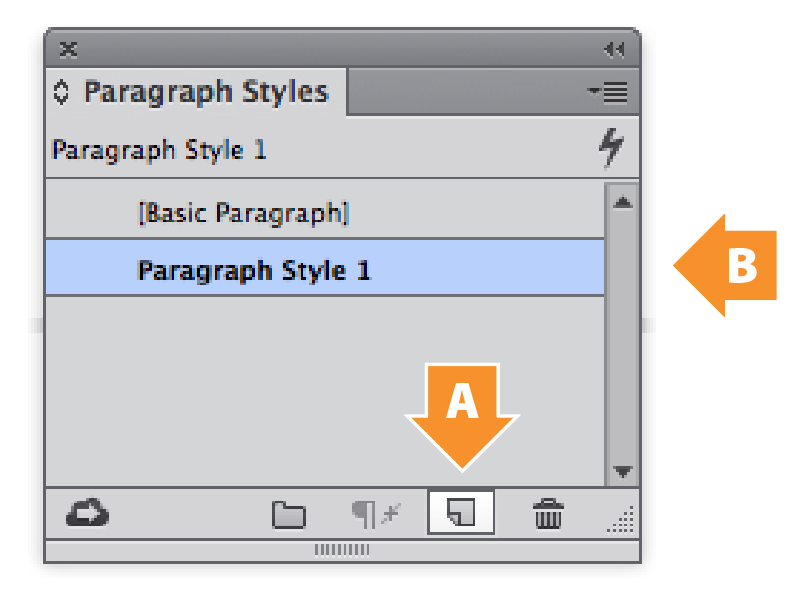Click the Create New Style icon
798x598 pixels.
pyautogui.click(x=461, y=512)
